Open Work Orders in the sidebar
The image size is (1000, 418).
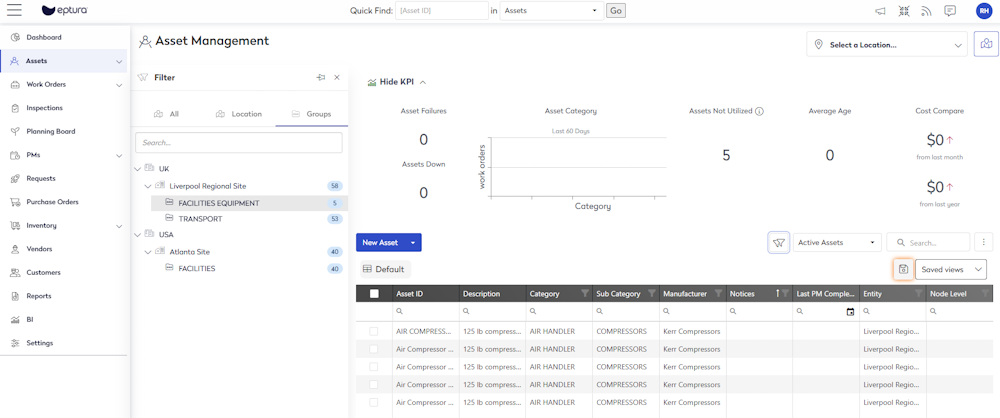tap(46, 85)
